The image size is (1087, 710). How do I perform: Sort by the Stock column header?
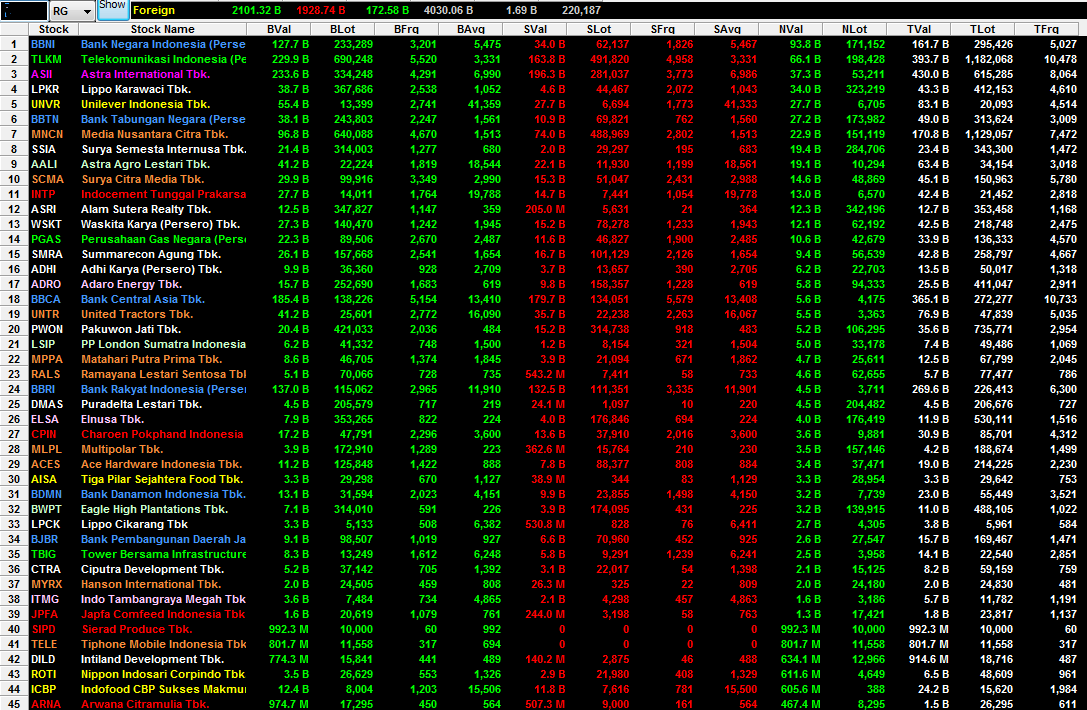point(53,29)
